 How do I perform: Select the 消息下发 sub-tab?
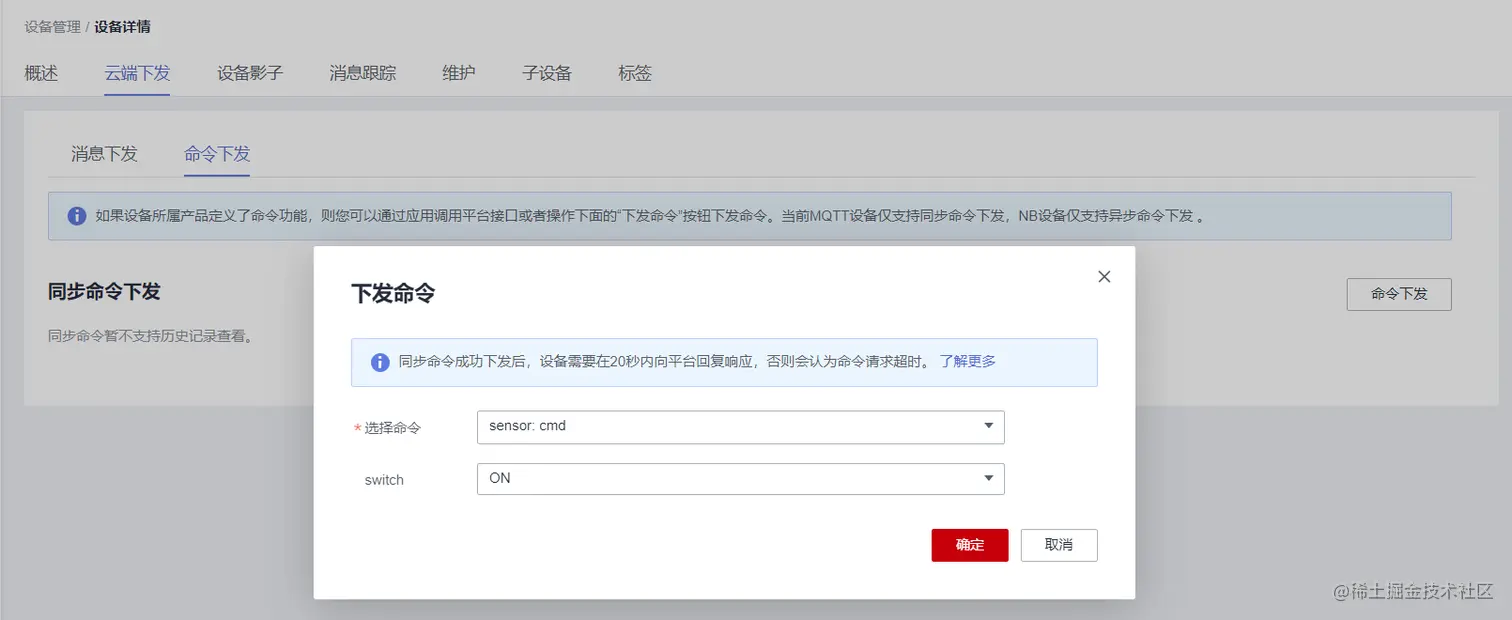pos(104,154)
